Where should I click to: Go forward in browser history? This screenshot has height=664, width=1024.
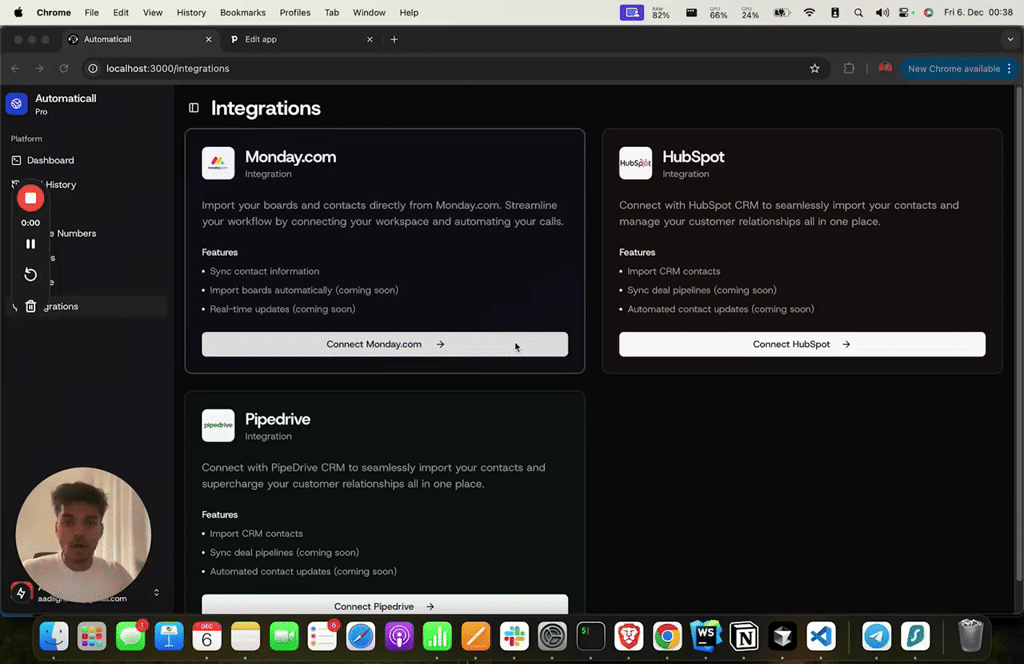pos(39,69)
